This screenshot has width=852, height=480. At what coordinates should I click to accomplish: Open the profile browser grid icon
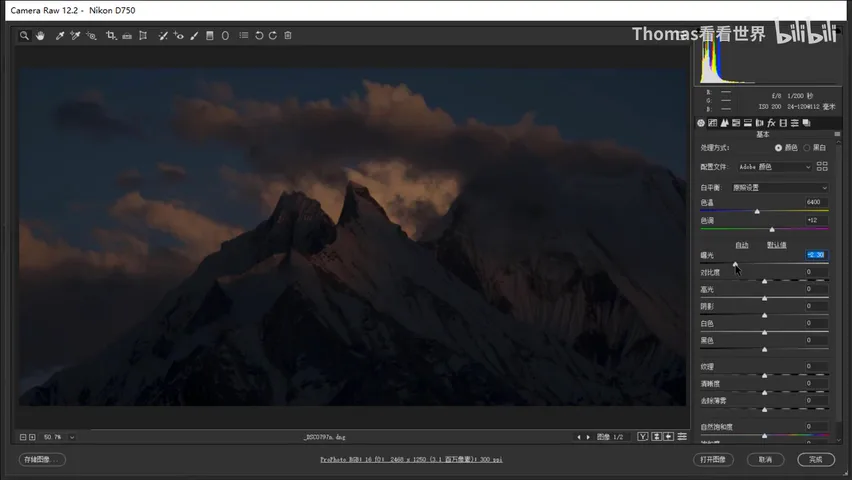click(x=822, y=166)
